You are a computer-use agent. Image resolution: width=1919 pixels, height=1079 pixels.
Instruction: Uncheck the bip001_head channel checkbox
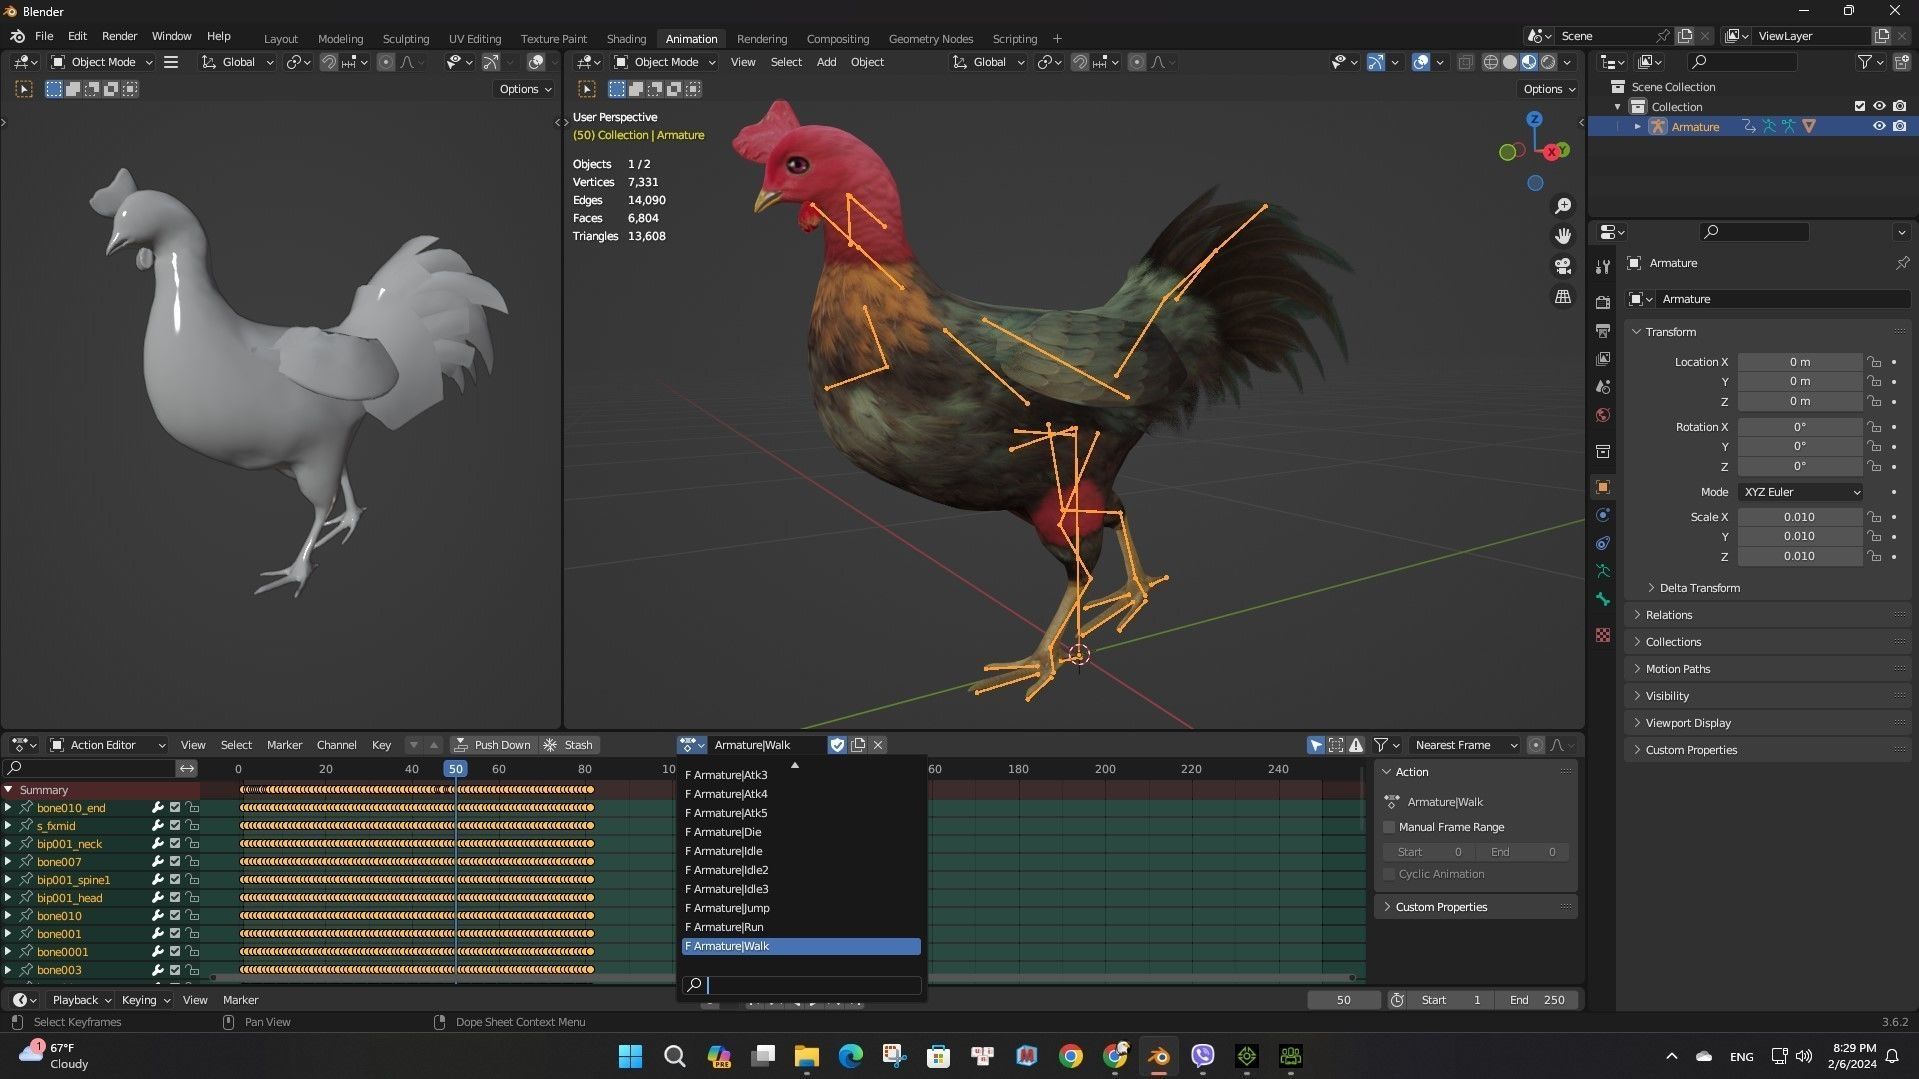point(175,898)
